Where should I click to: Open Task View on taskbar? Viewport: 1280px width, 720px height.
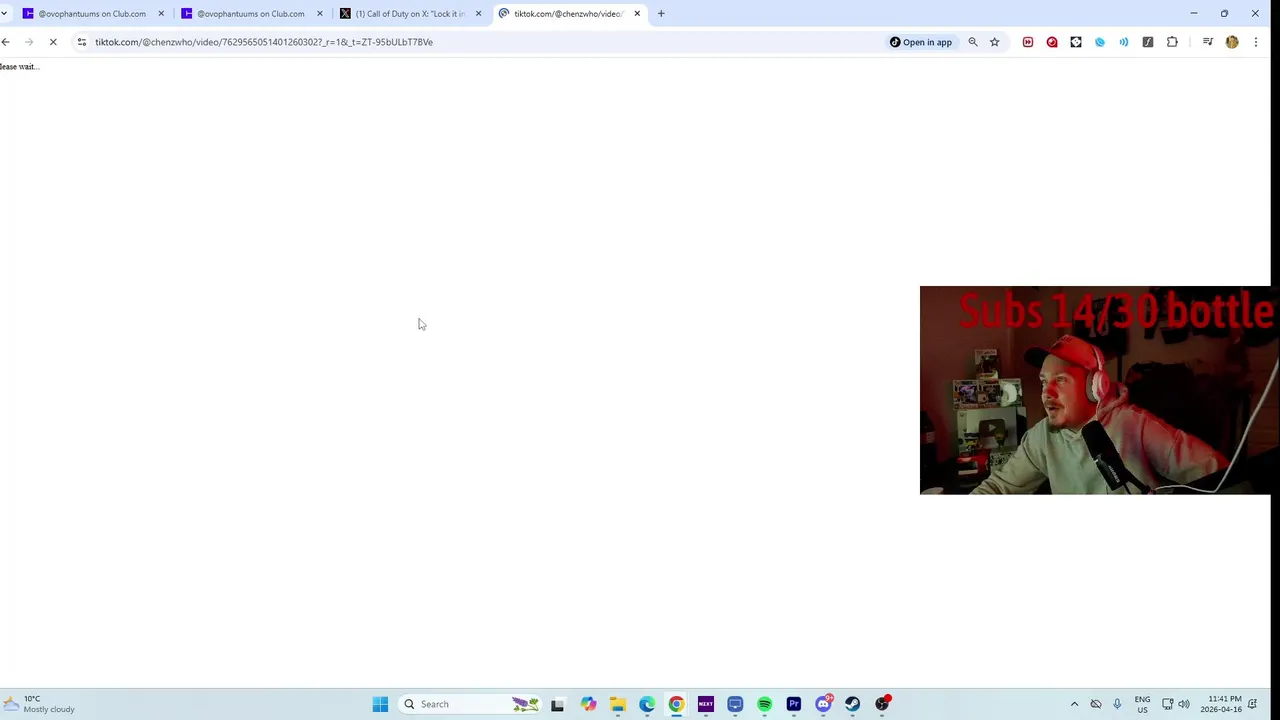coord(558,704)
